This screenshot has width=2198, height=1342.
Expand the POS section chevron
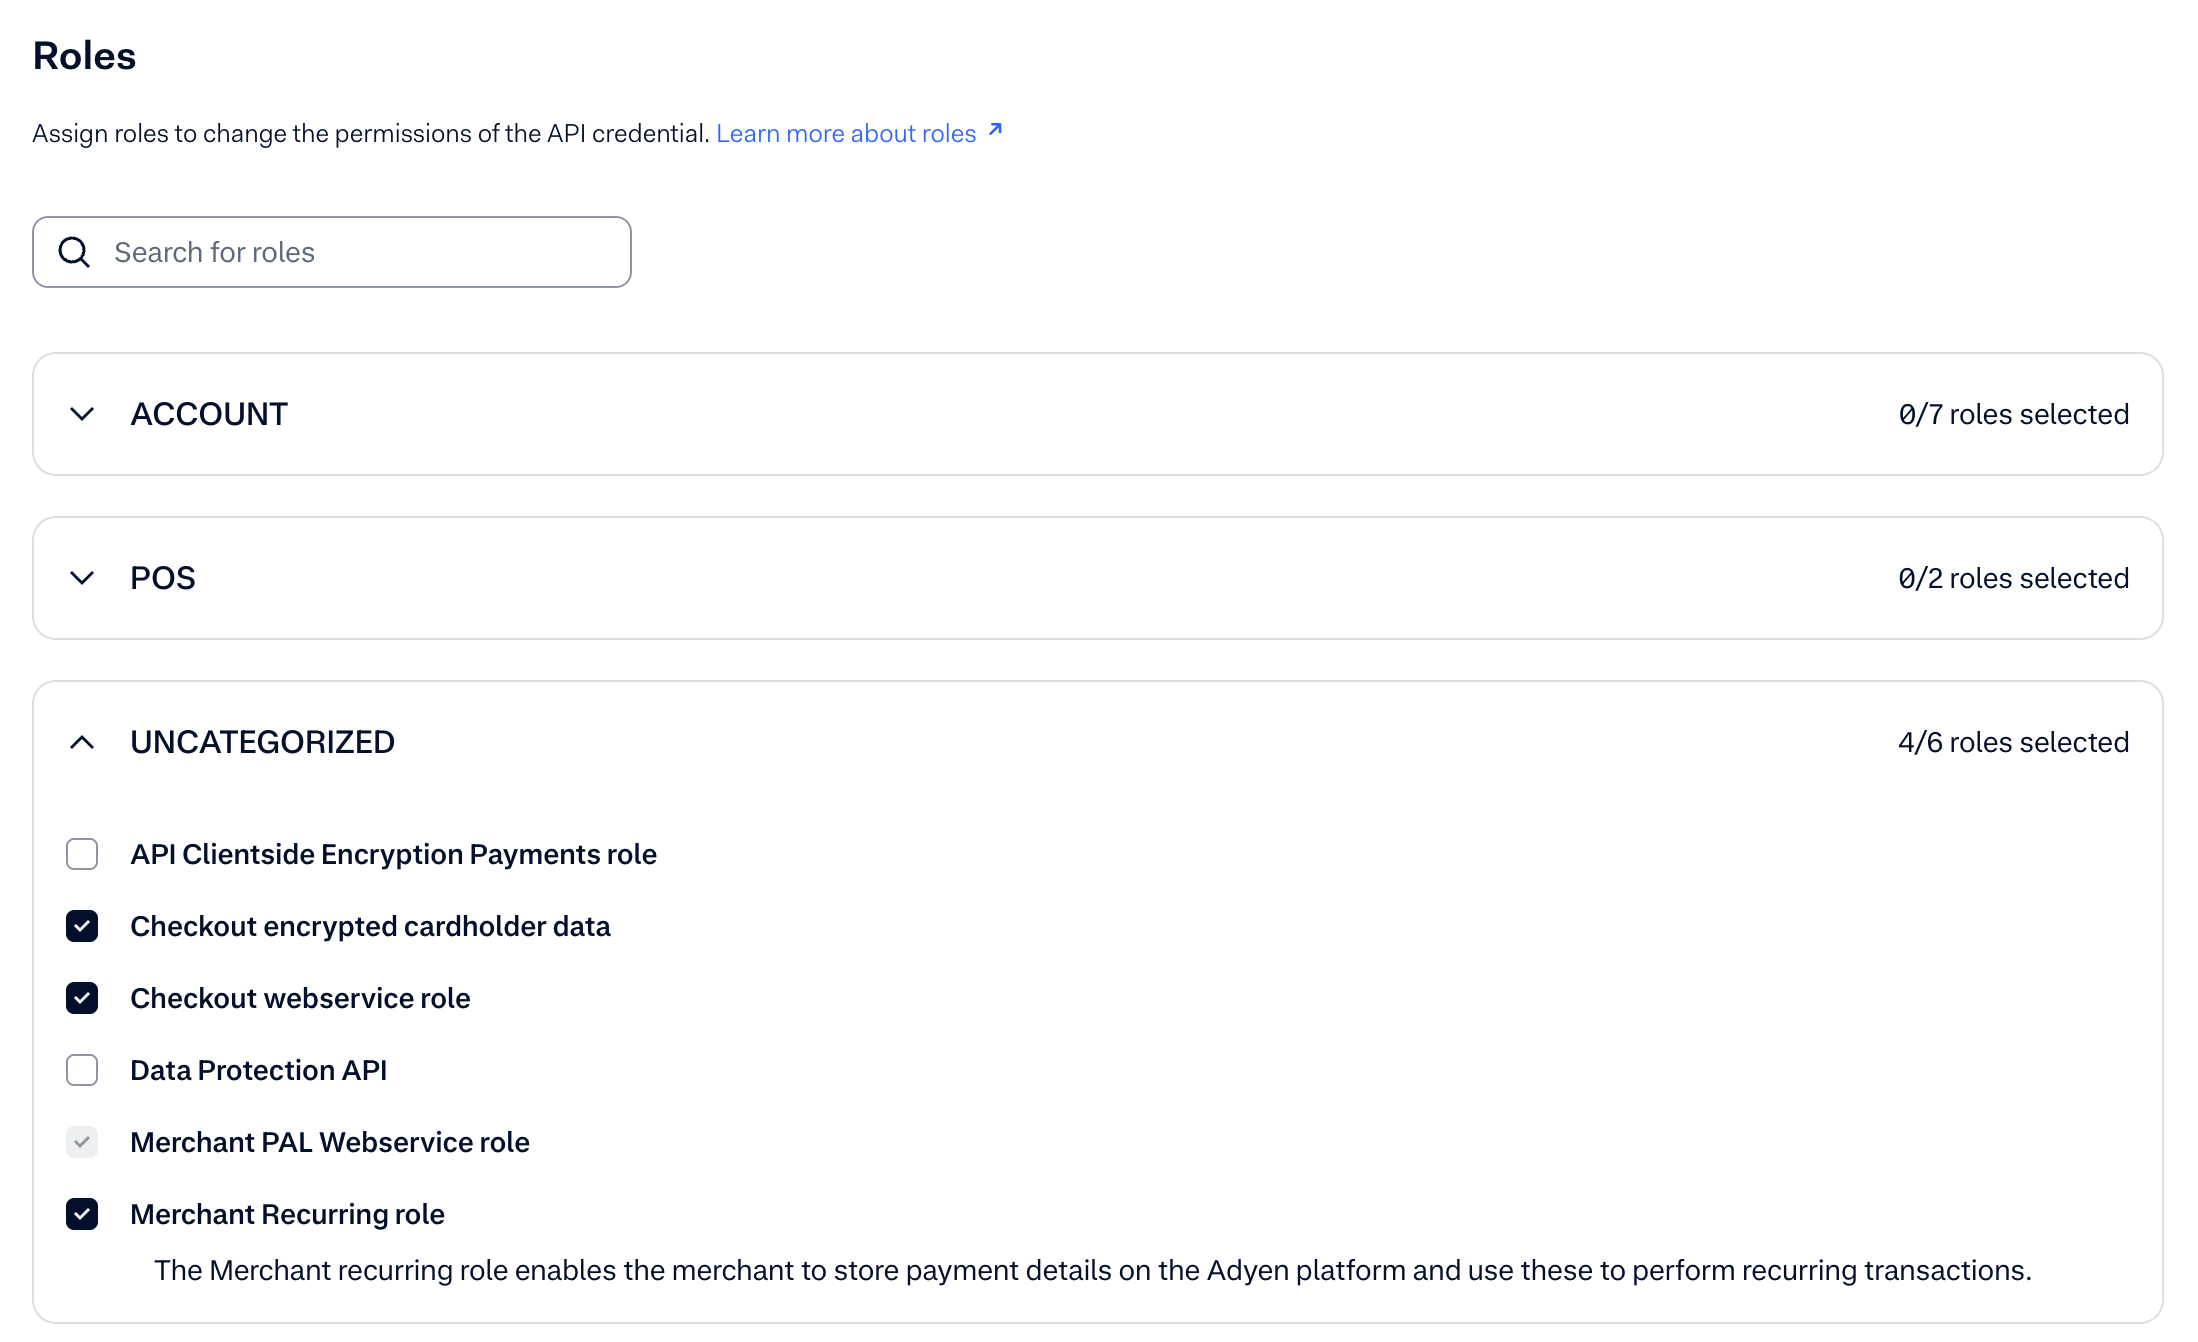pos(82,578)
